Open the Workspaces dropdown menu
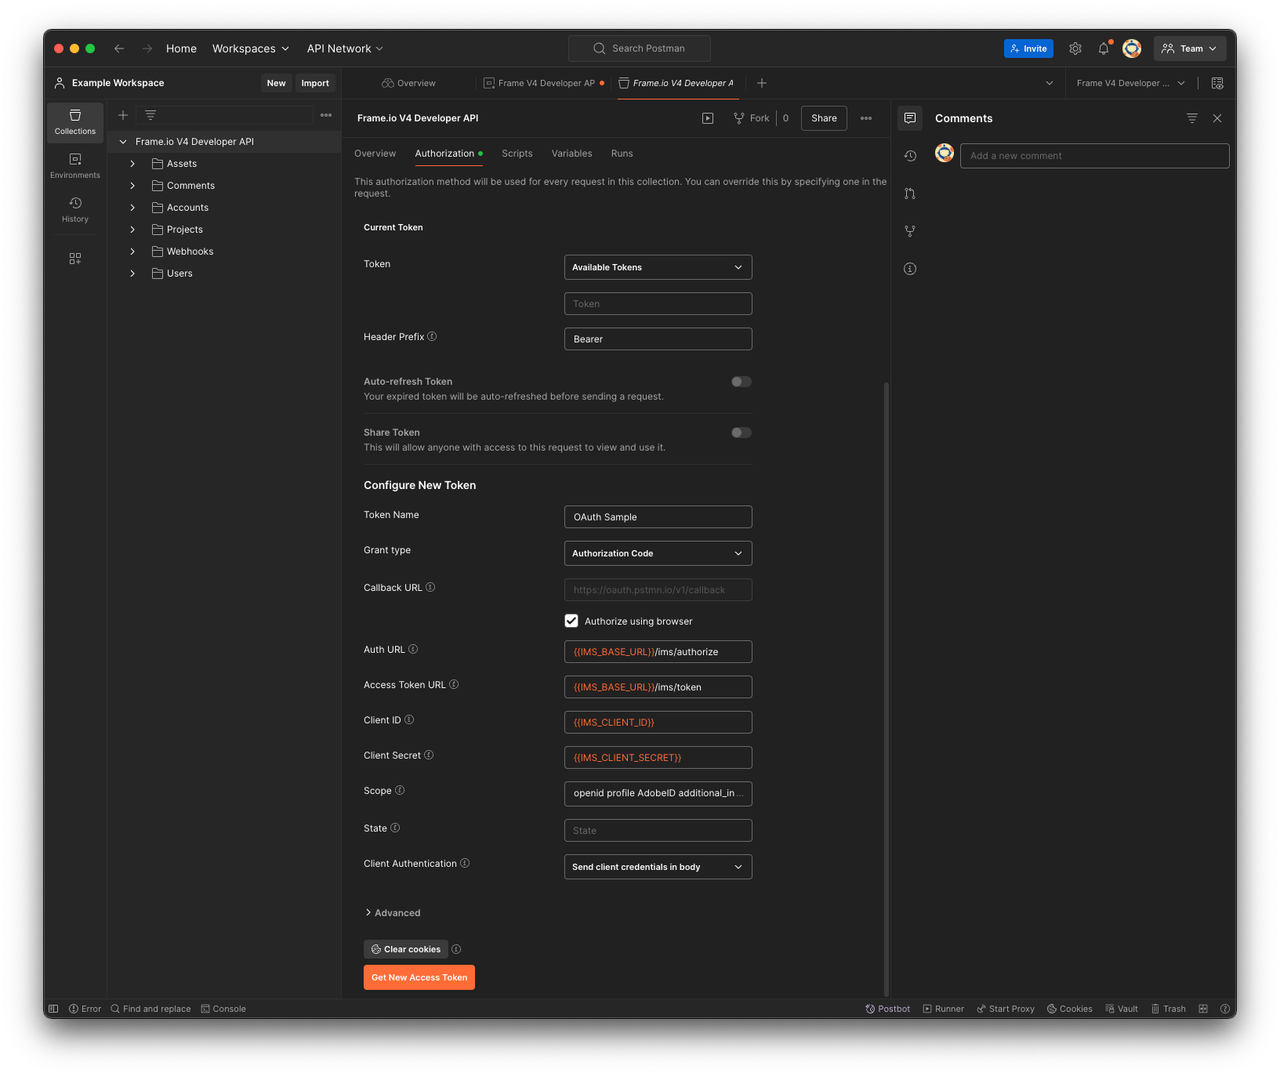 coord(250,48)
